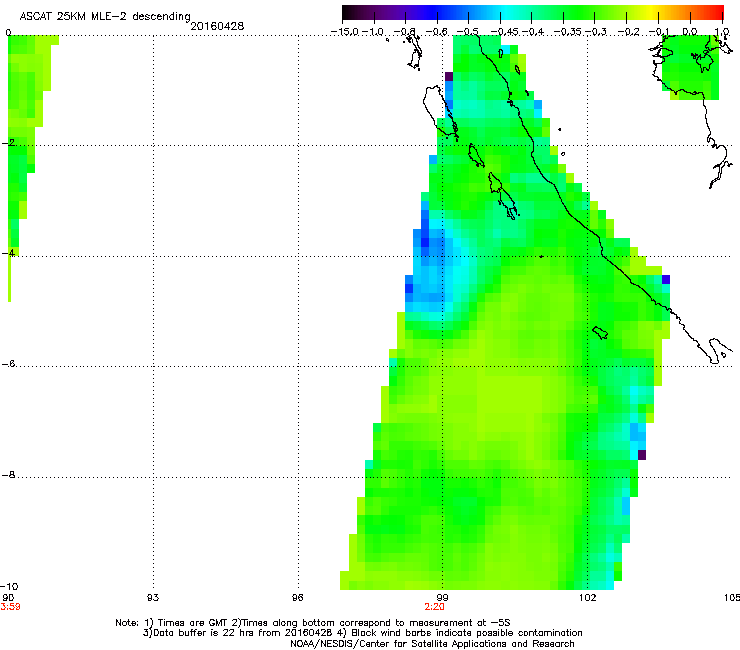
Task: Select longitude axis label "102"
Action: [587, 598]
